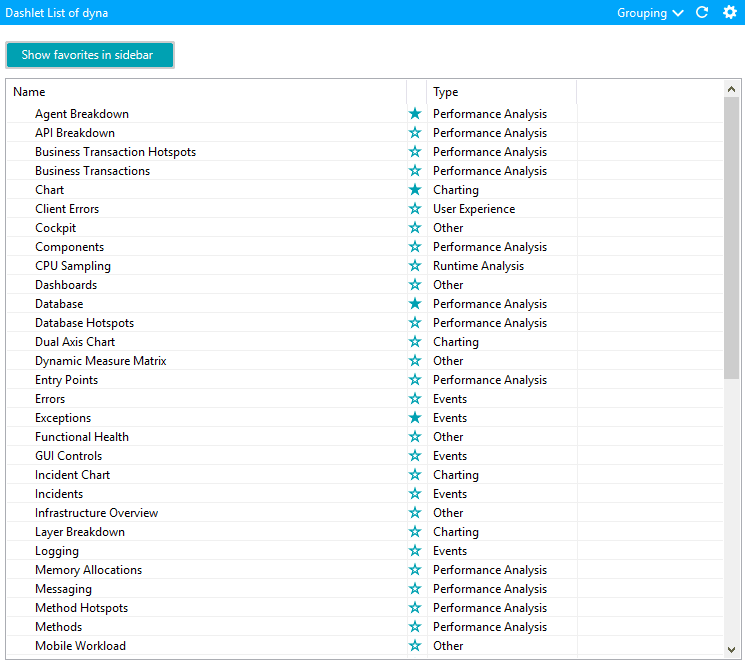Favorite the Functional Health star
Screen dimensions: 745x662
pos(415,437)
